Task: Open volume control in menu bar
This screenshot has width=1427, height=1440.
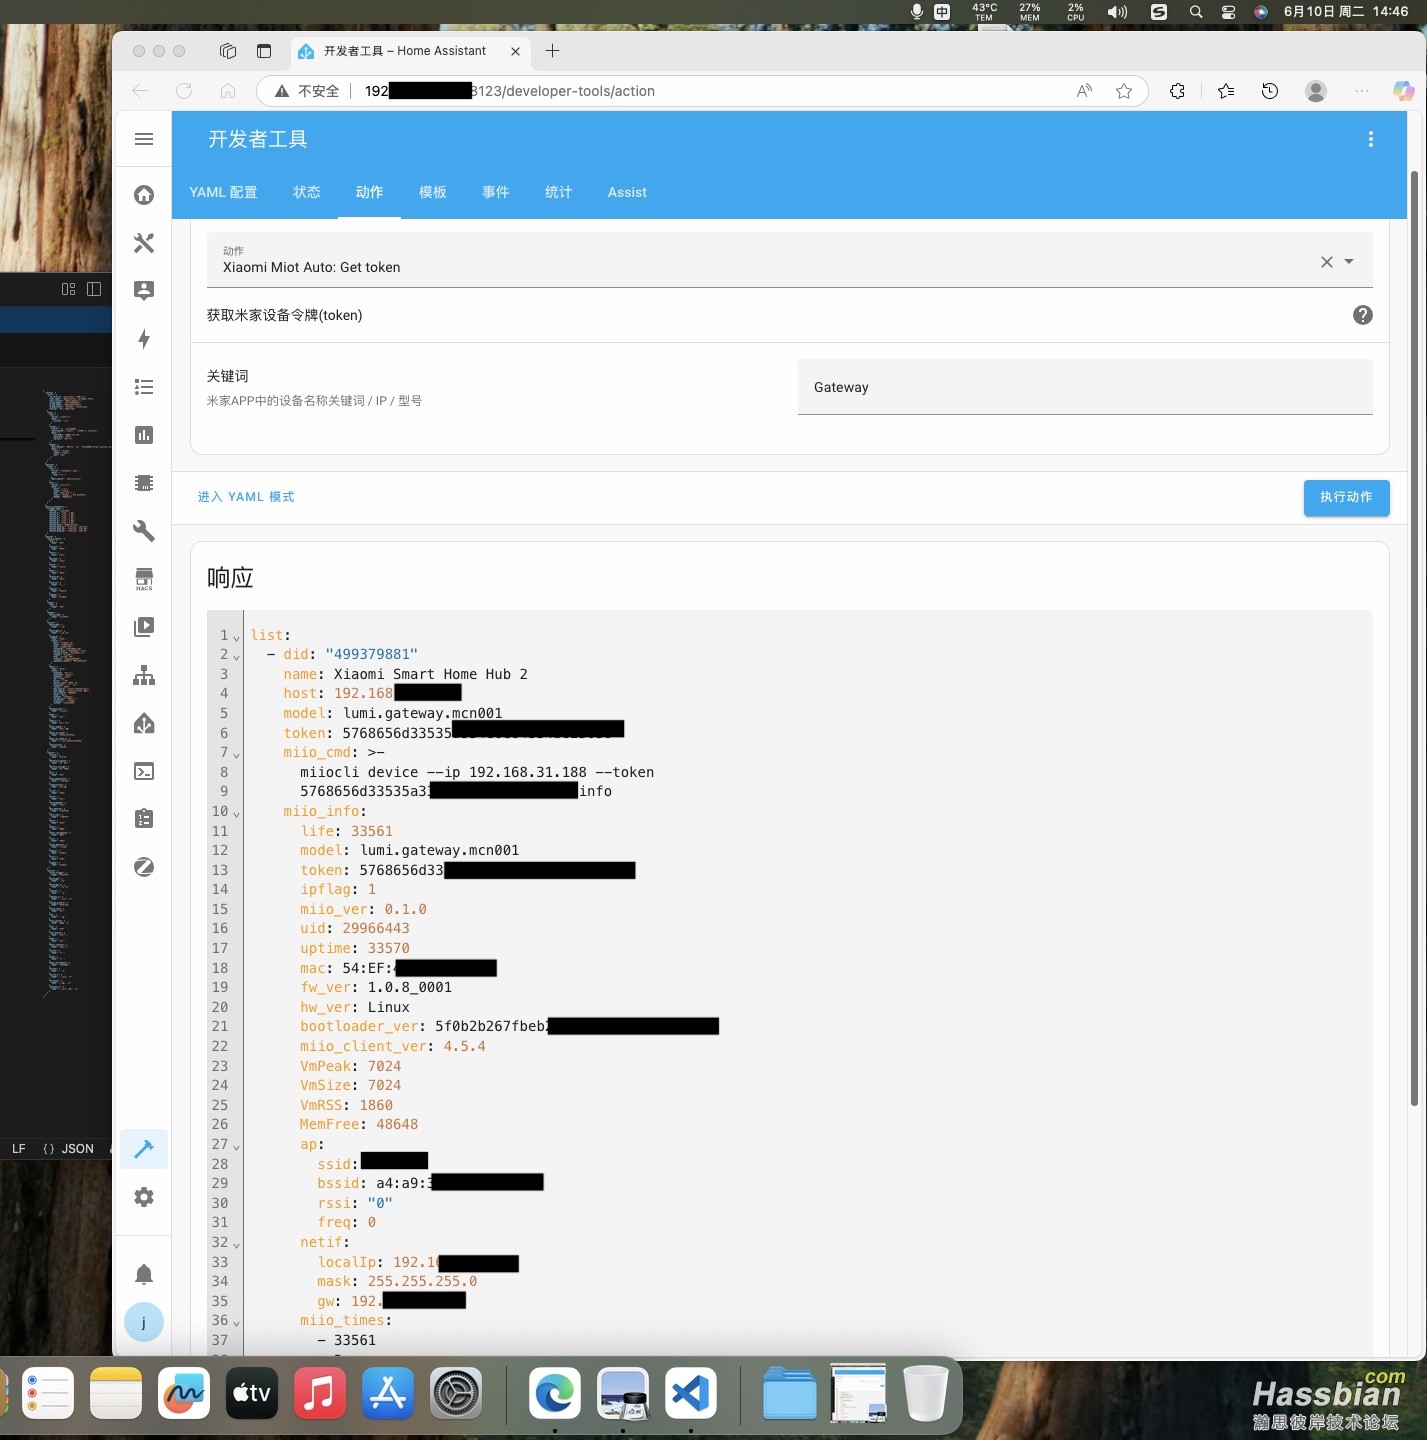Action: coord(1117,12)
